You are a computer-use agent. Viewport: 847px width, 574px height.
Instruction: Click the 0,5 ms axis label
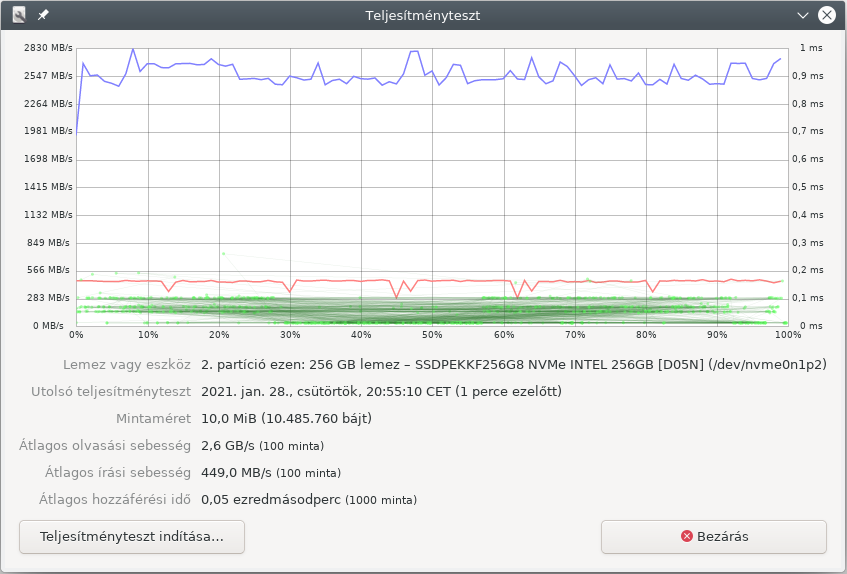(x=808, y=187)
